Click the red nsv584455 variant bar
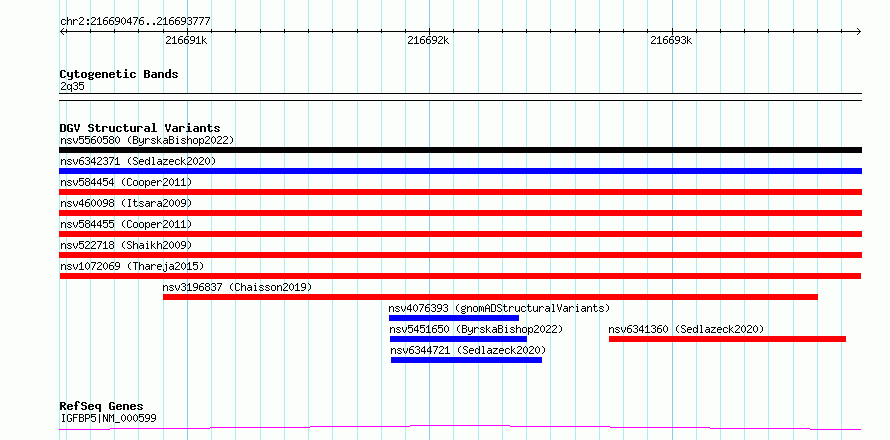This screenshot has width=890, height=440. pyautogui.click(x=460, y=234)
